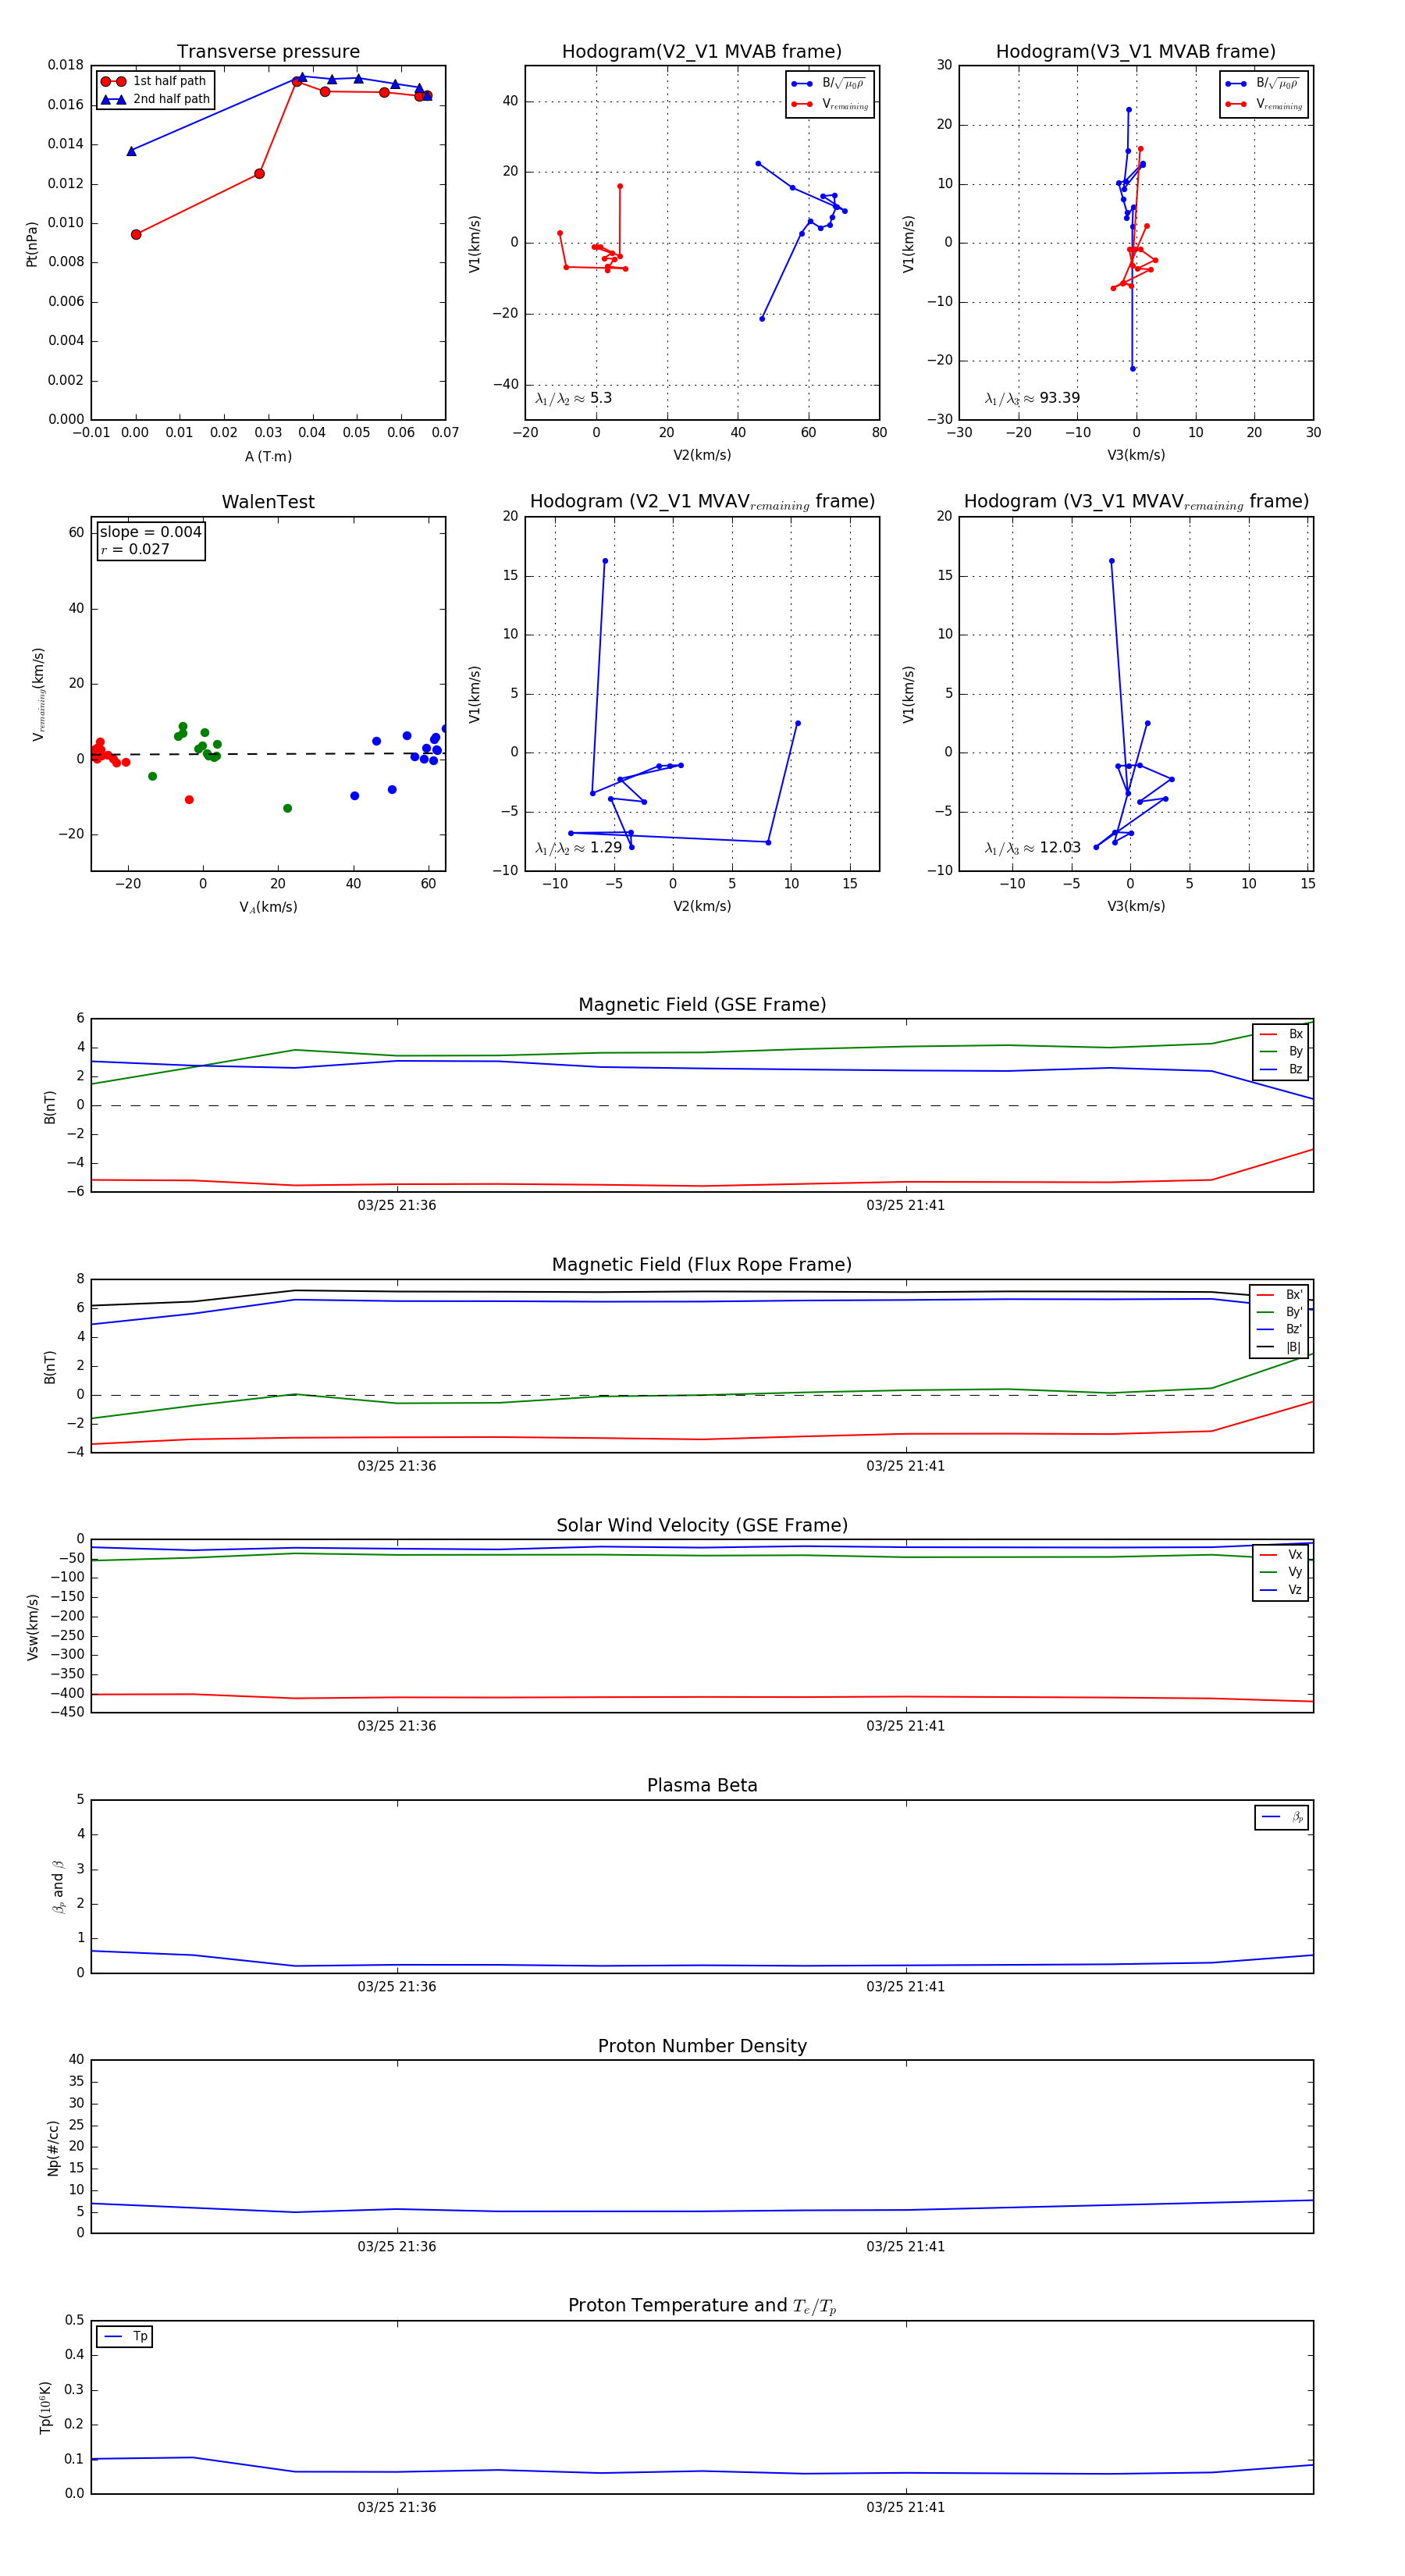Click the "B(nT)" label of GSE Frame magnetic plot
The width and height of the screenshot is (1405, 2576).
point(49,1107)
